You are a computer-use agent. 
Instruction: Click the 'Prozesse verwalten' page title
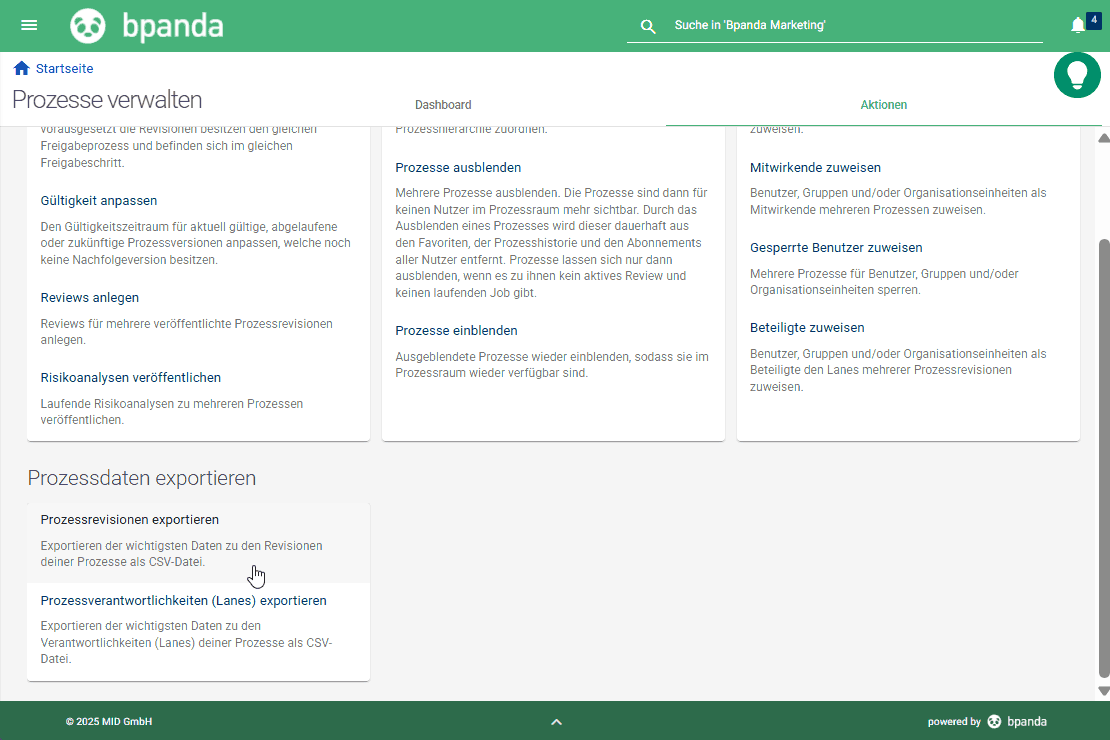tap(107, 100)
